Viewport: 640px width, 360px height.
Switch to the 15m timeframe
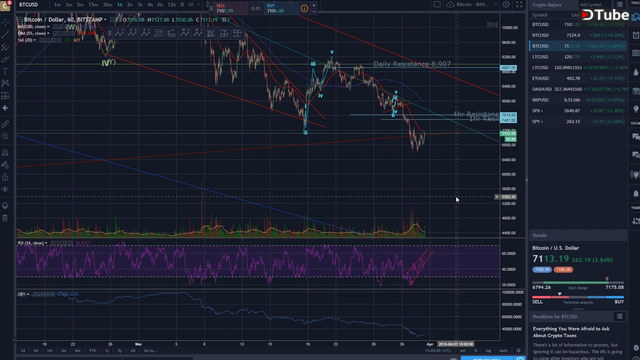(93, 4)
